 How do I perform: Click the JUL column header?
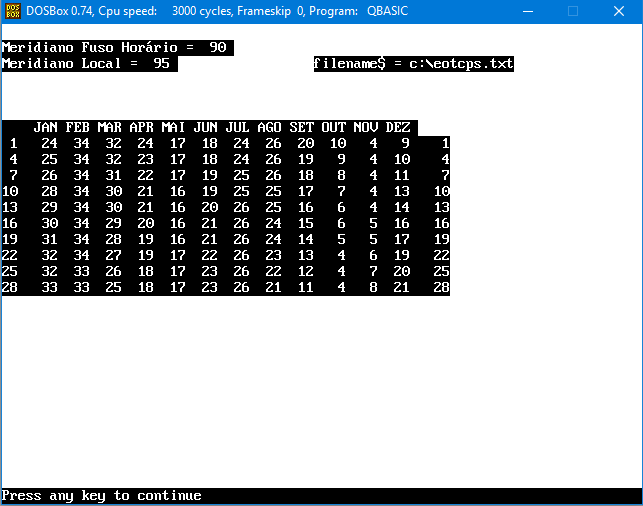[237, 128]
